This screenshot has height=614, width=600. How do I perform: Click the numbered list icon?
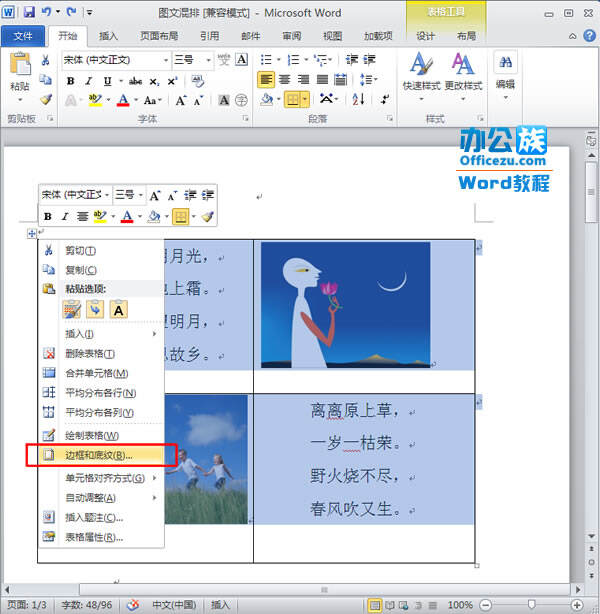pos(293,60)
